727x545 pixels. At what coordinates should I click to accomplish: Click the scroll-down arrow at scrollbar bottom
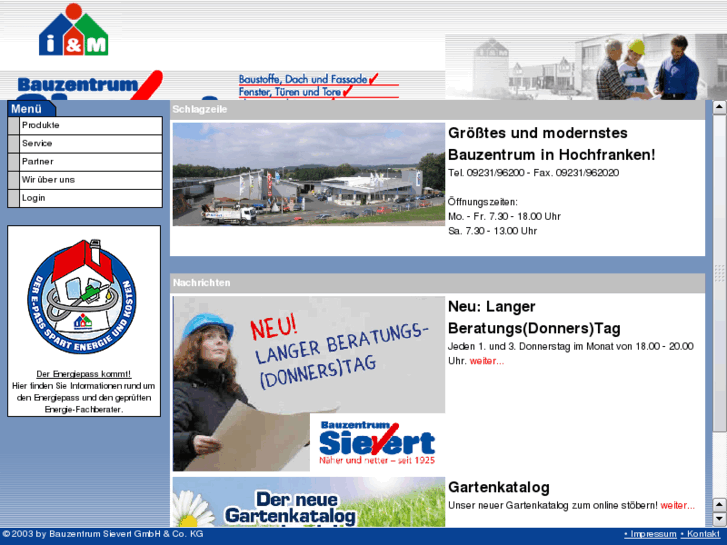pos(719,519)
